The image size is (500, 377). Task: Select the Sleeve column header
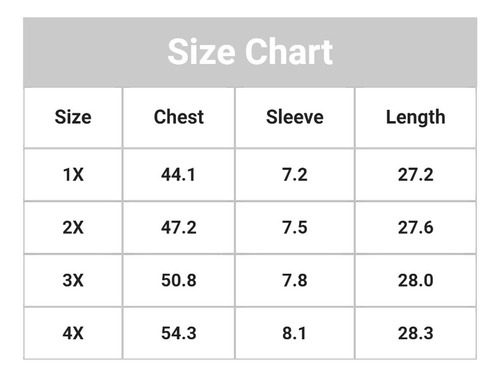[295, 117]
